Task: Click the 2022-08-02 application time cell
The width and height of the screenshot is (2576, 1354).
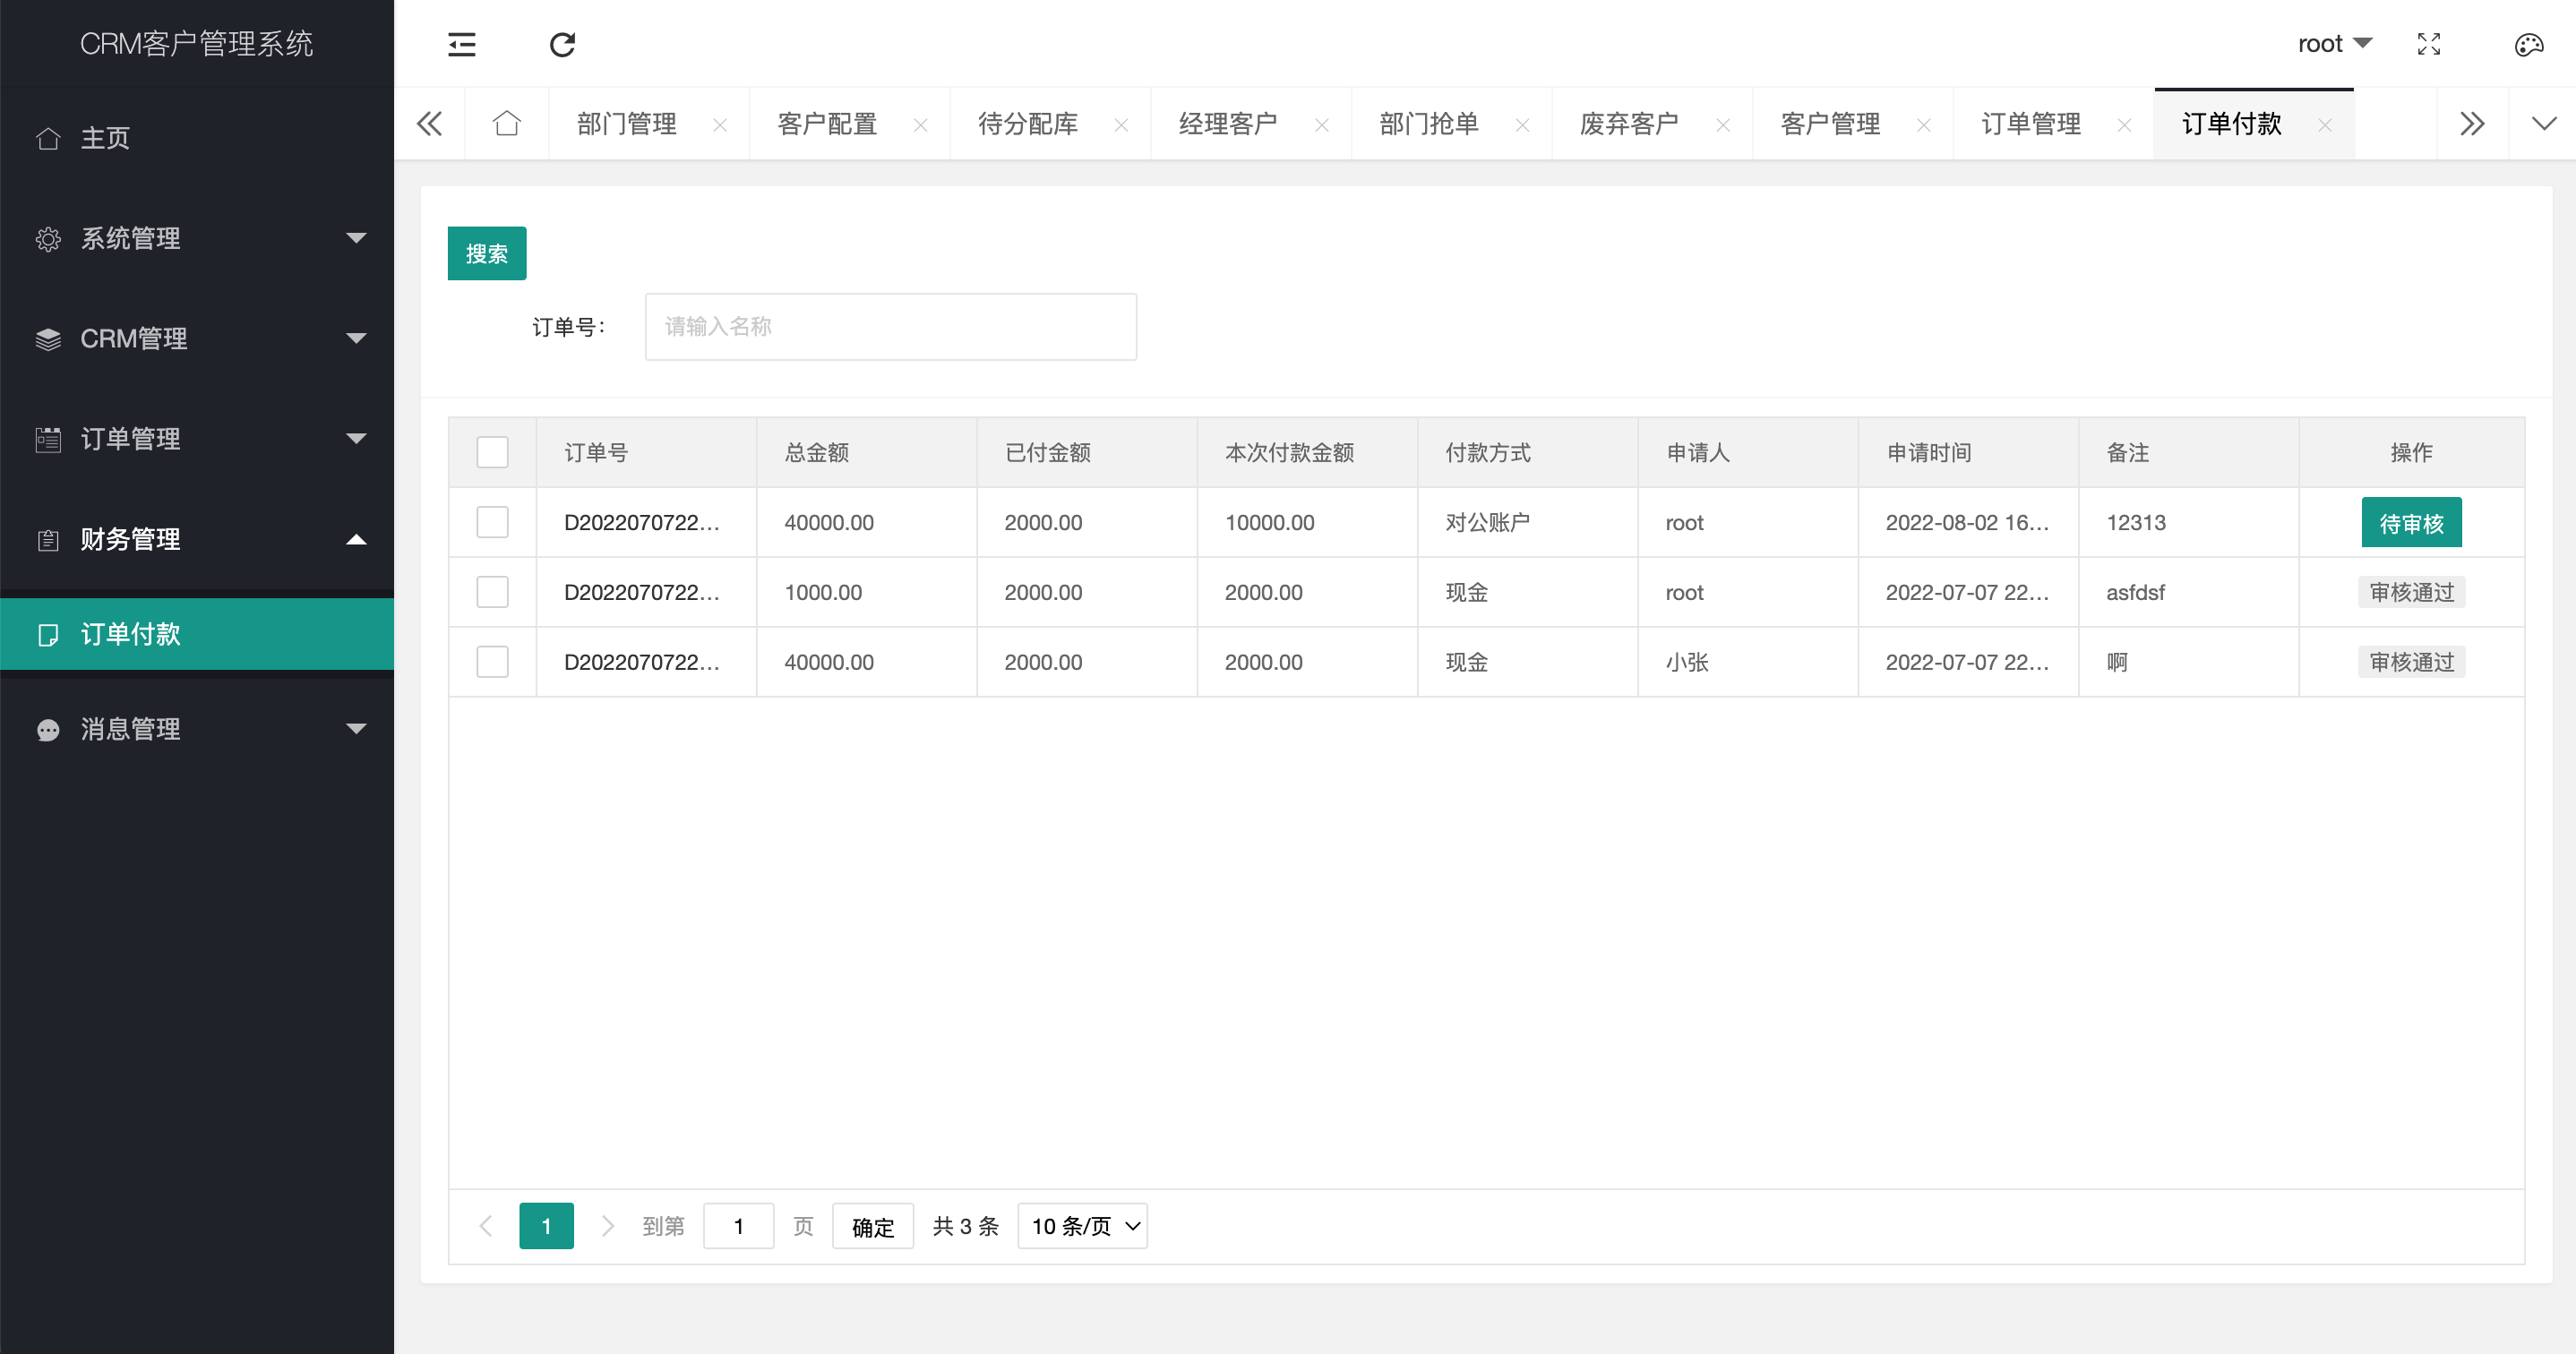Action: coord(1967,522)
